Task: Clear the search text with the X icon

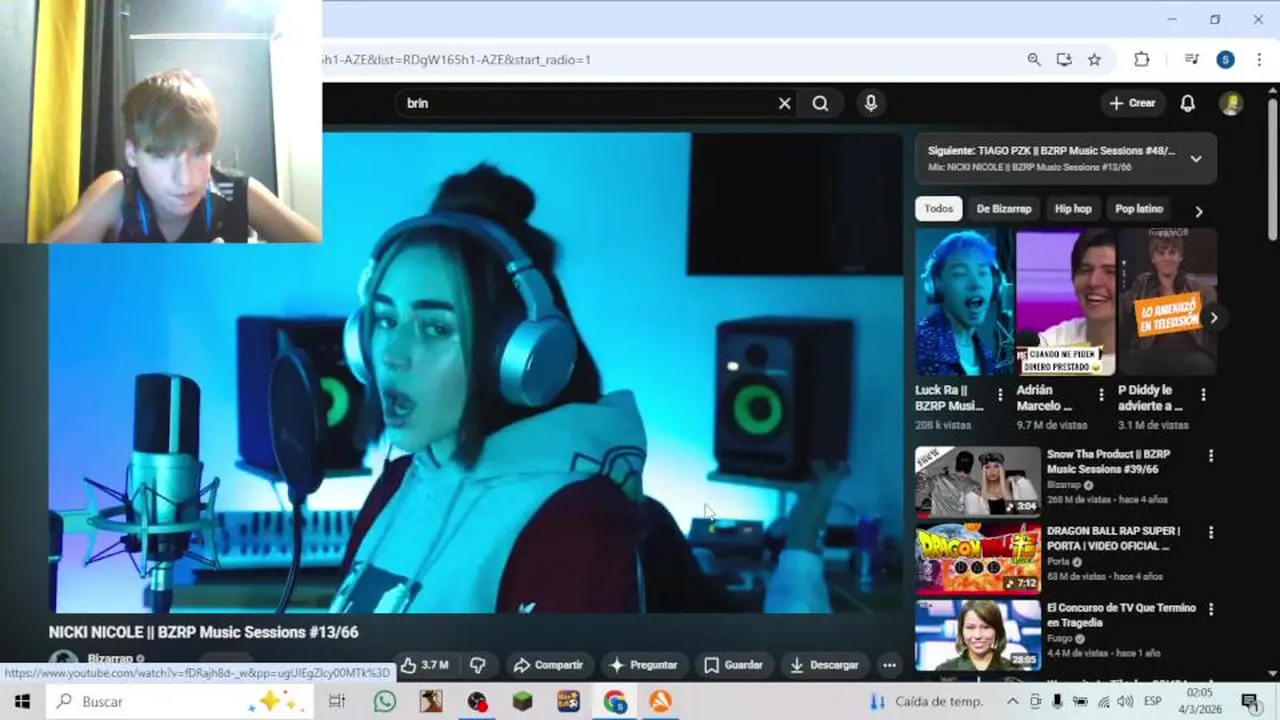Action: [785, 103]
